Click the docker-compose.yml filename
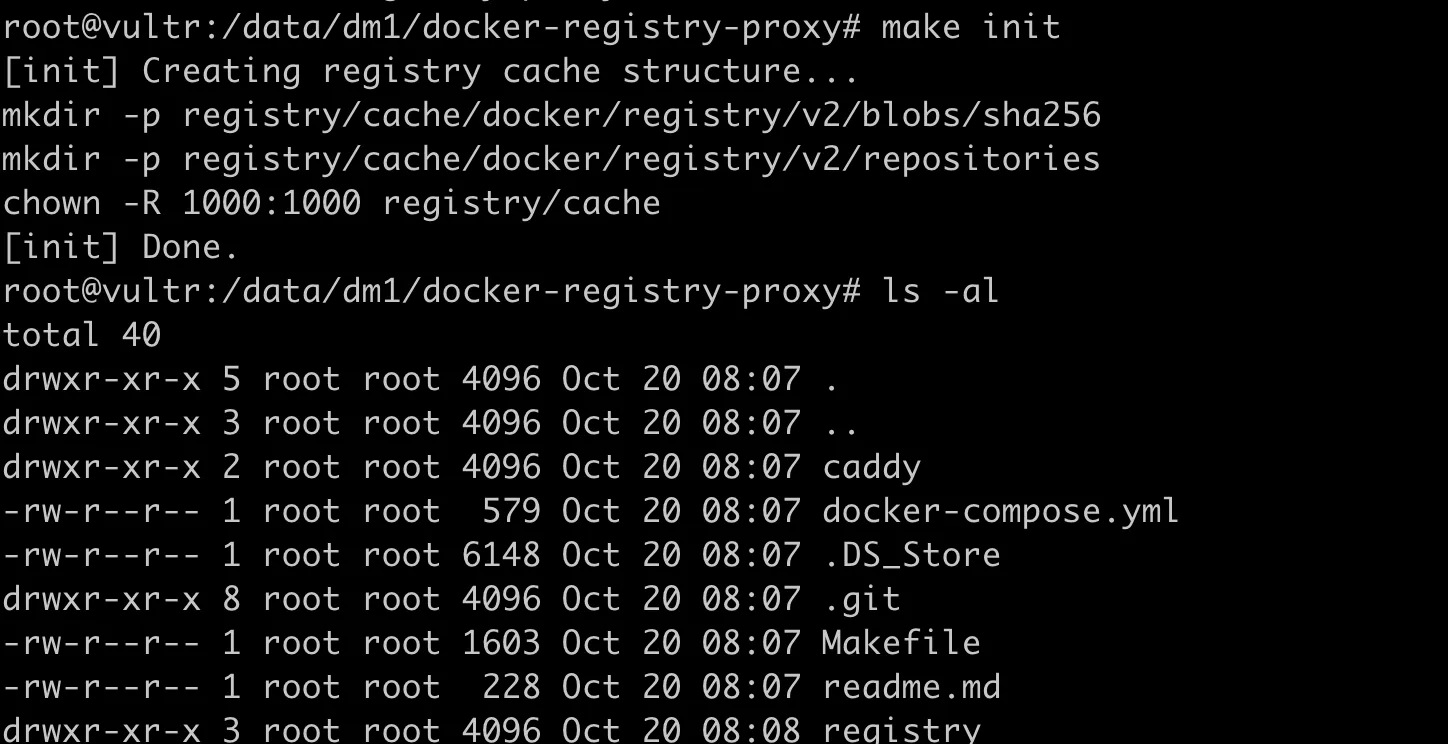1448x744 pixels. (x=1000, y=511)
